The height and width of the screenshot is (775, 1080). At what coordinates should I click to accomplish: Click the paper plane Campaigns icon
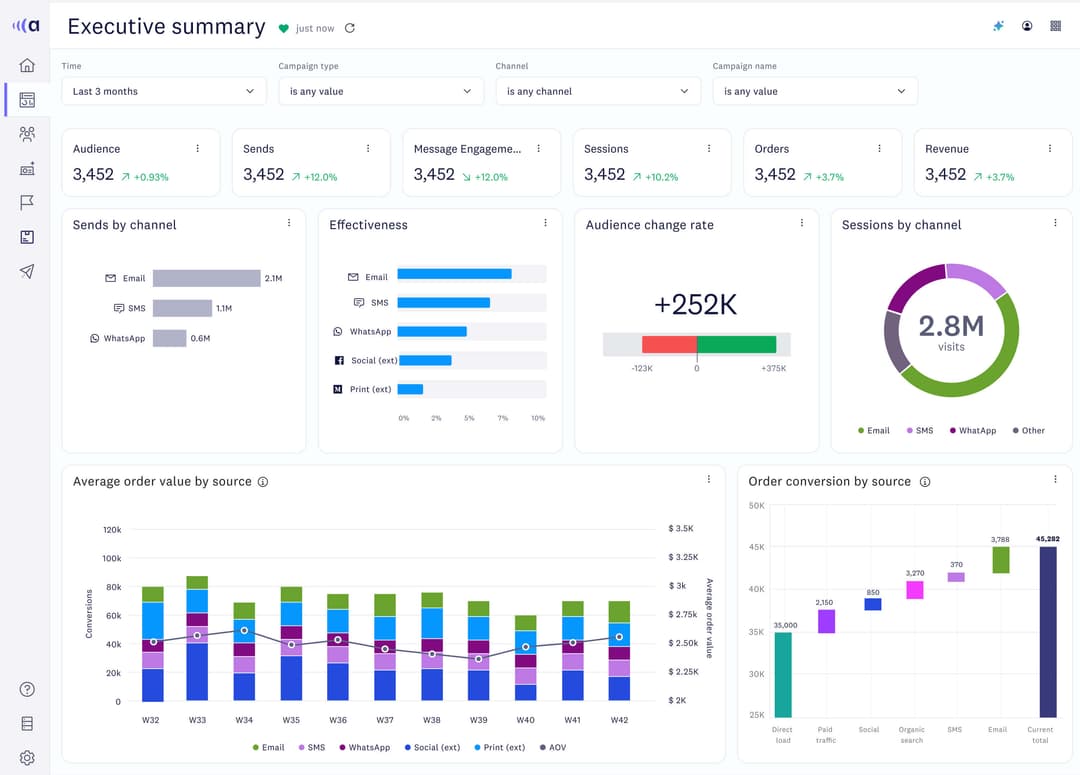point(27,271)
